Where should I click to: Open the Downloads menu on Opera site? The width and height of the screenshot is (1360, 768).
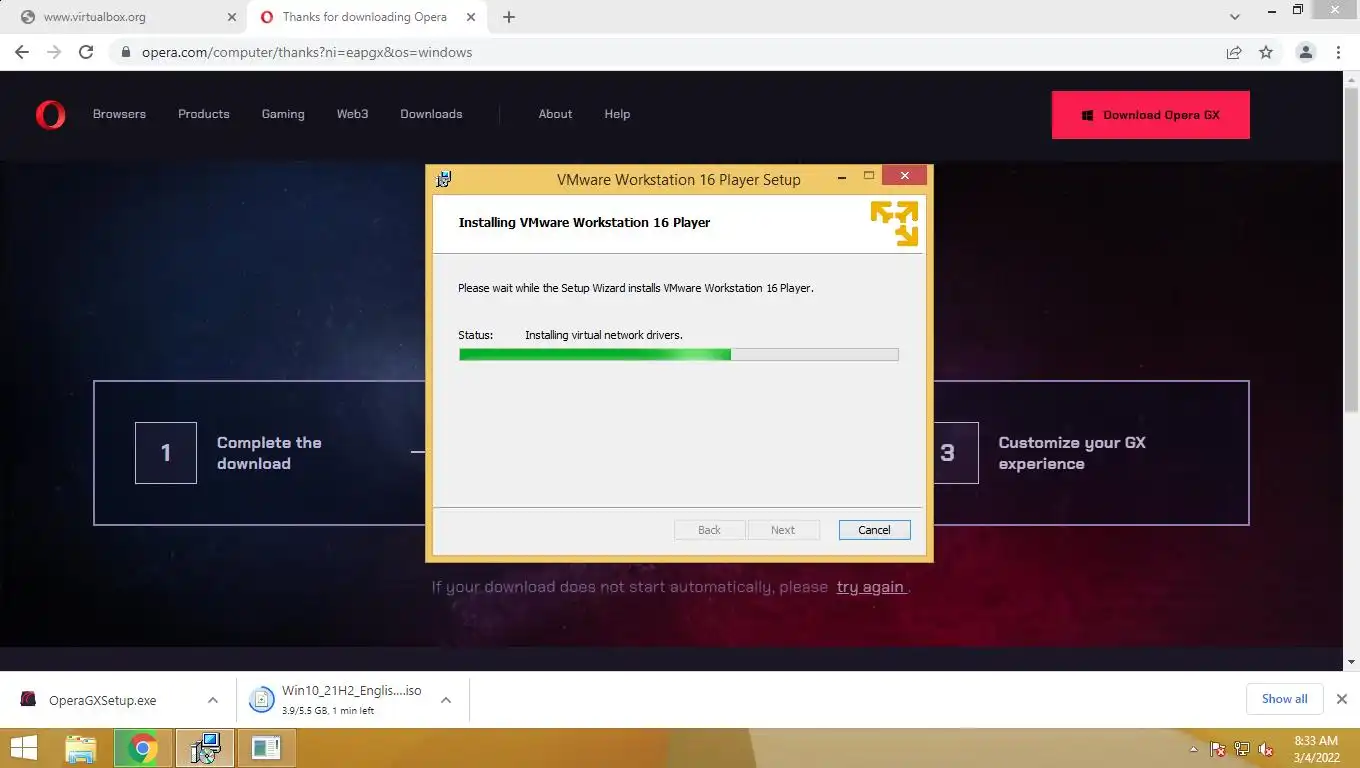pyautogui.click(x=431, y=114)
